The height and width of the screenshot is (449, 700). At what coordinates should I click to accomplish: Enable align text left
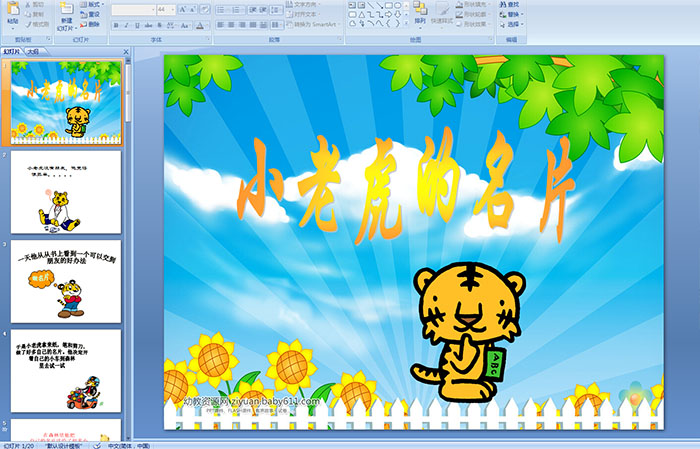click(x=221, y=25)
